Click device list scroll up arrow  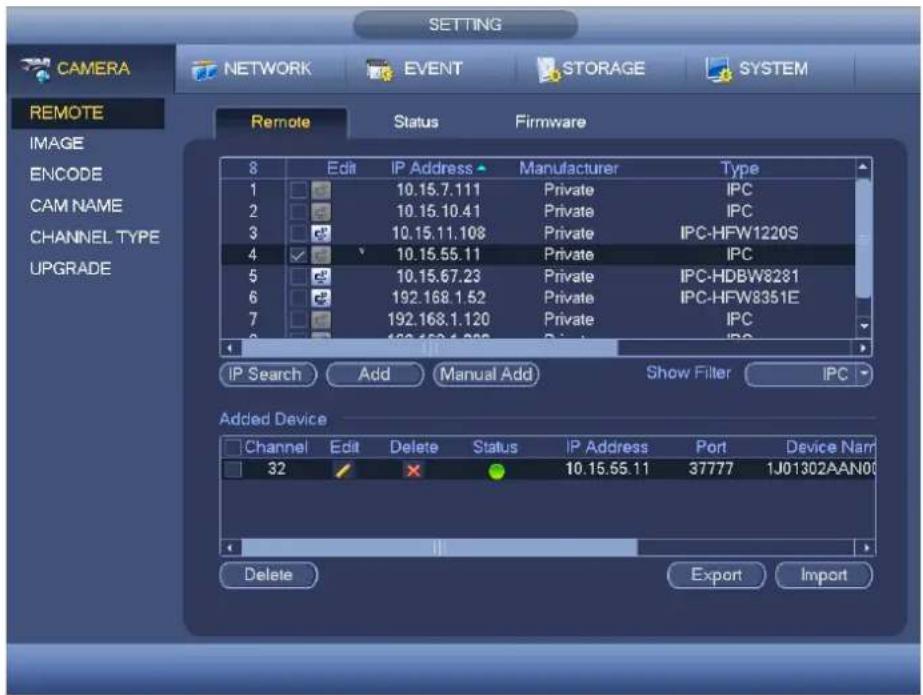click(x=863, y=168)
